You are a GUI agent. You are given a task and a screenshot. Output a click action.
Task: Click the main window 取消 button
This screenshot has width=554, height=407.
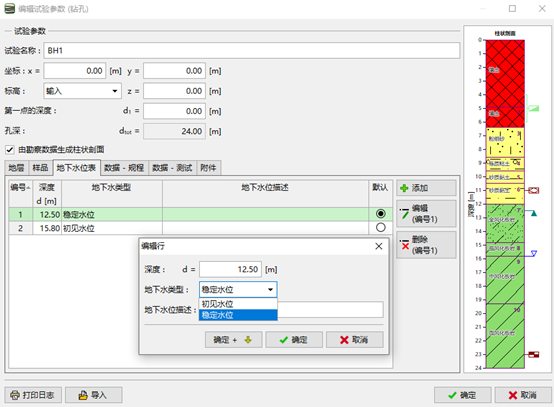pos(523,395)
